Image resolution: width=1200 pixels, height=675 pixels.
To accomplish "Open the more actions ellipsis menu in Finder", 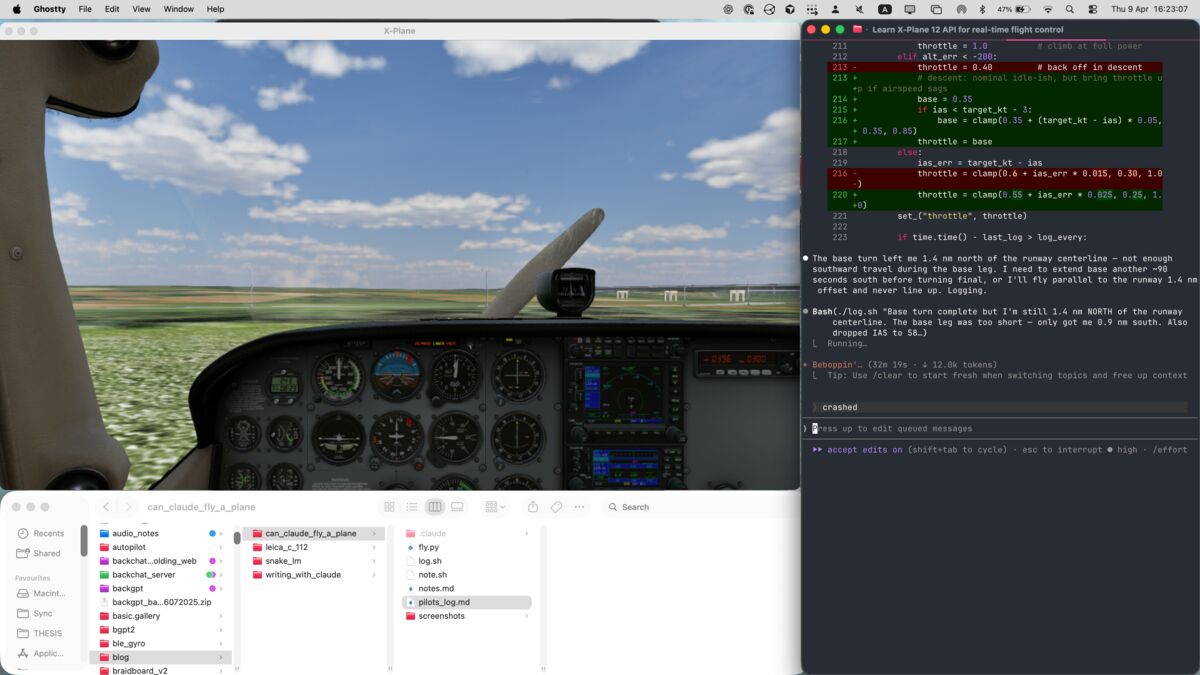I will coord(578,507).
